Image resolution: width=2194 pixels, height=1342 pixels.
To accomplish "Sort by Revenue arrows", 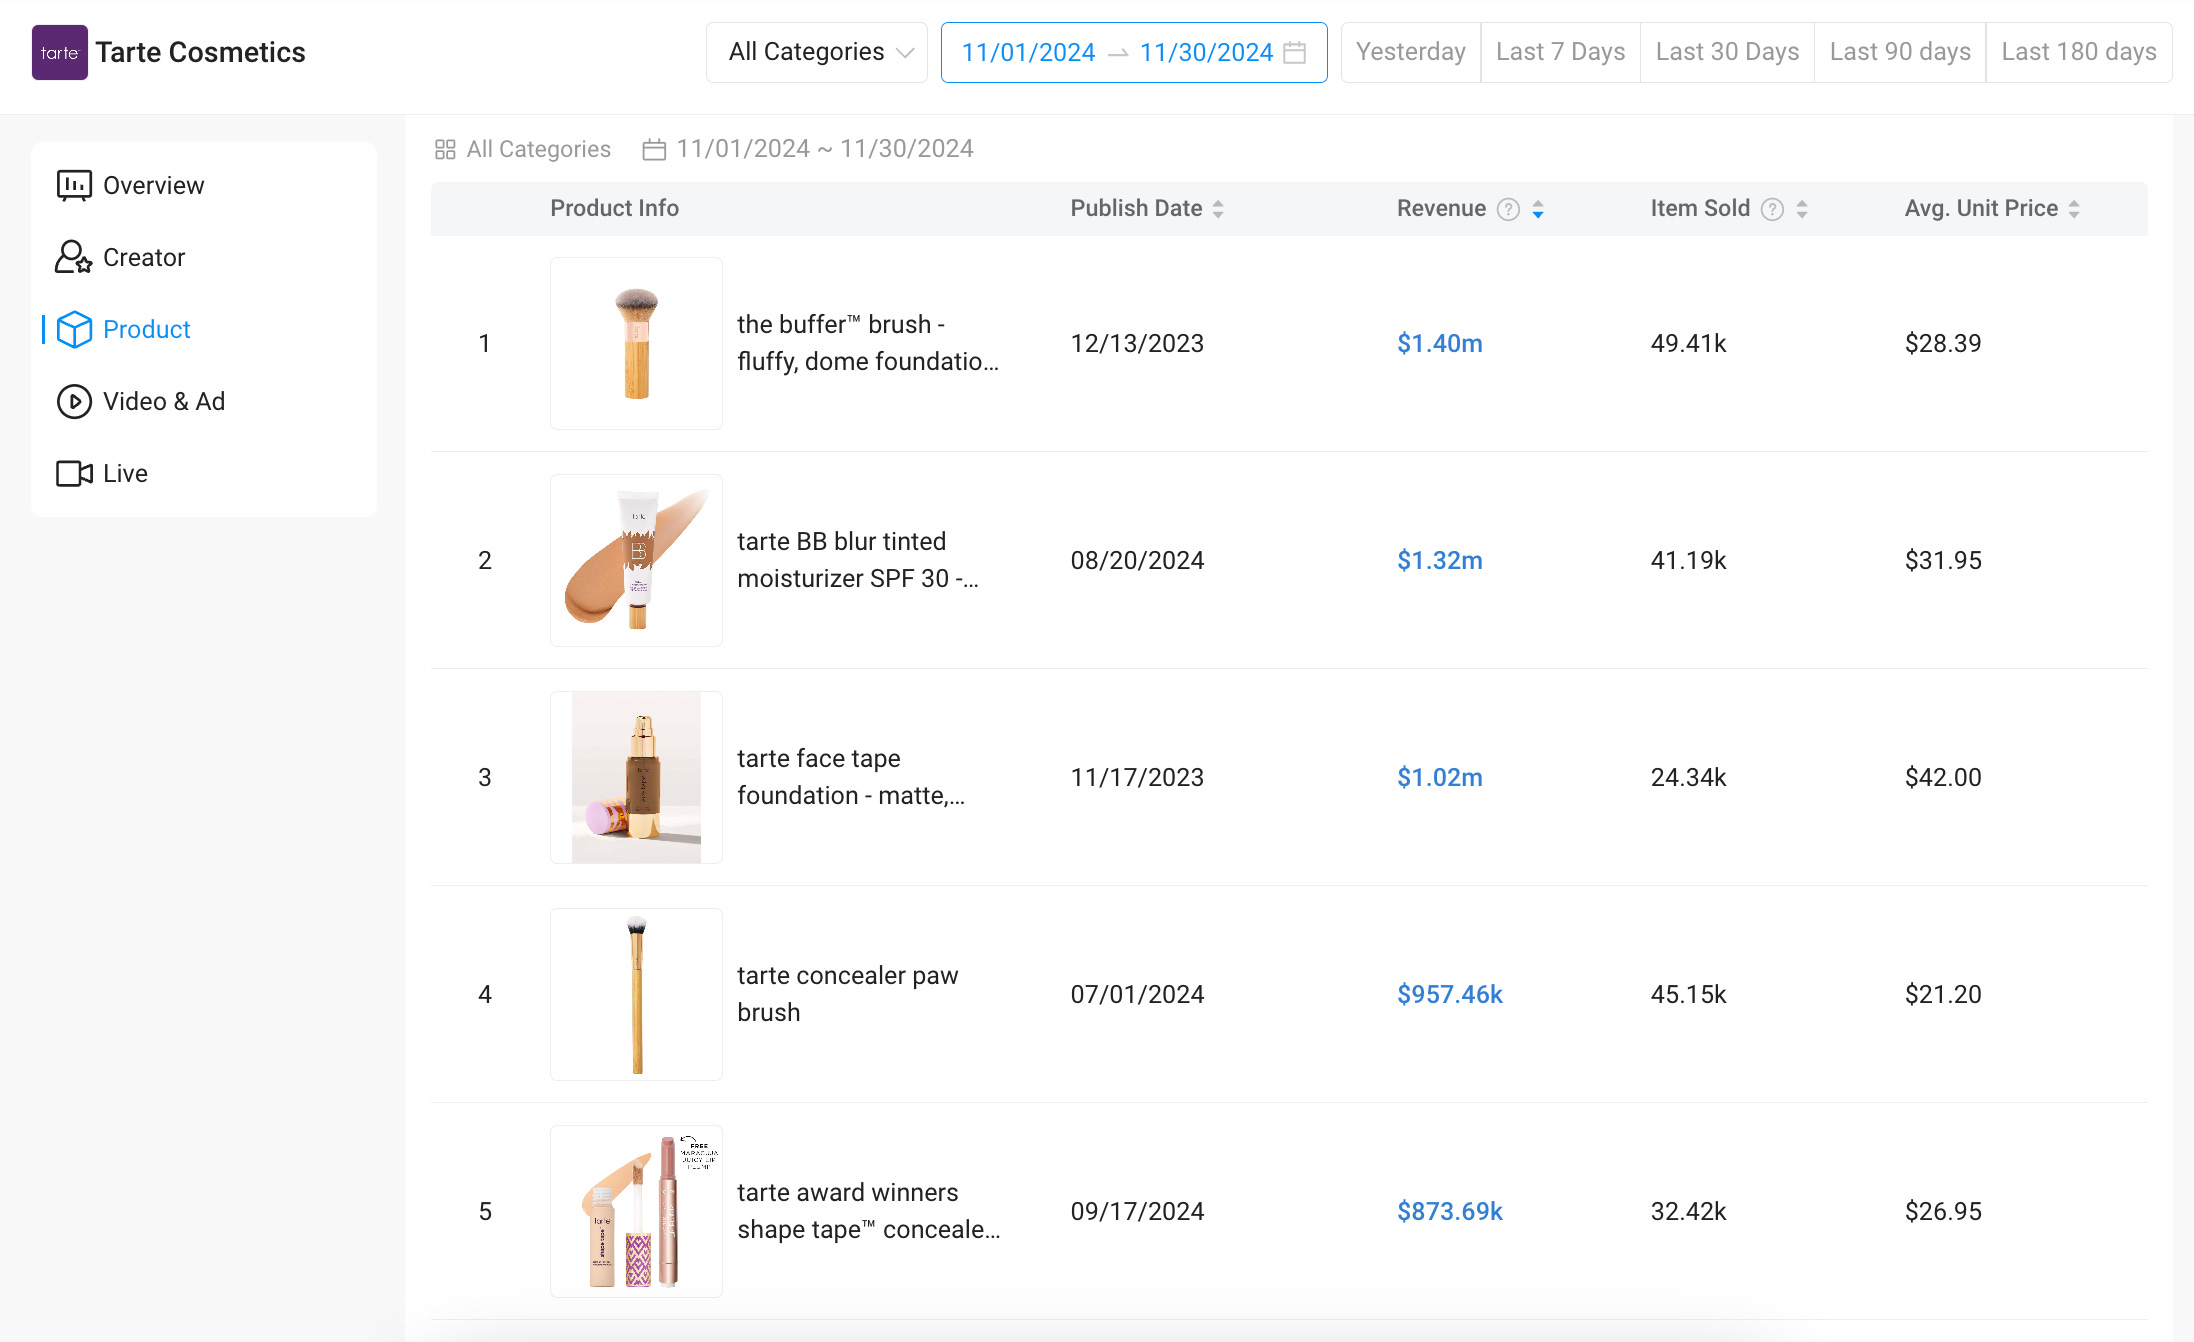I will [1538, 209].
